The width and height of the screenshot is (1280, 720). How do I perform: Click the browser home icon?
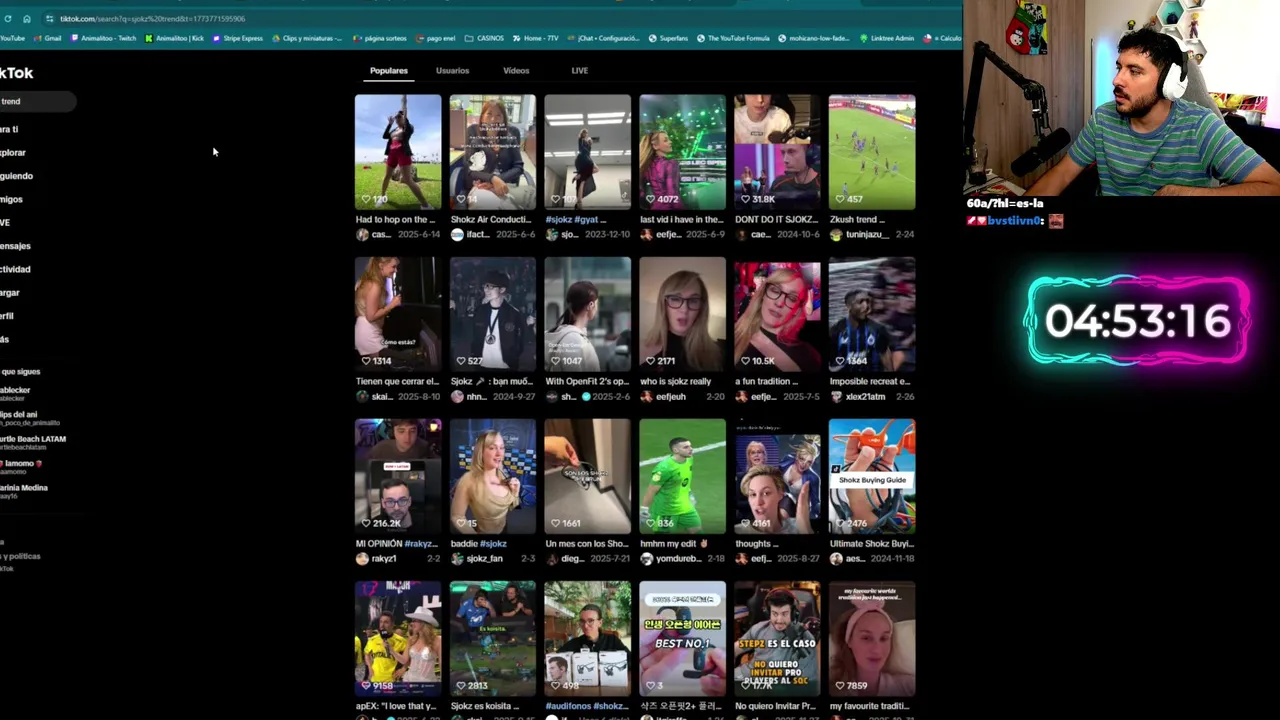26,18
